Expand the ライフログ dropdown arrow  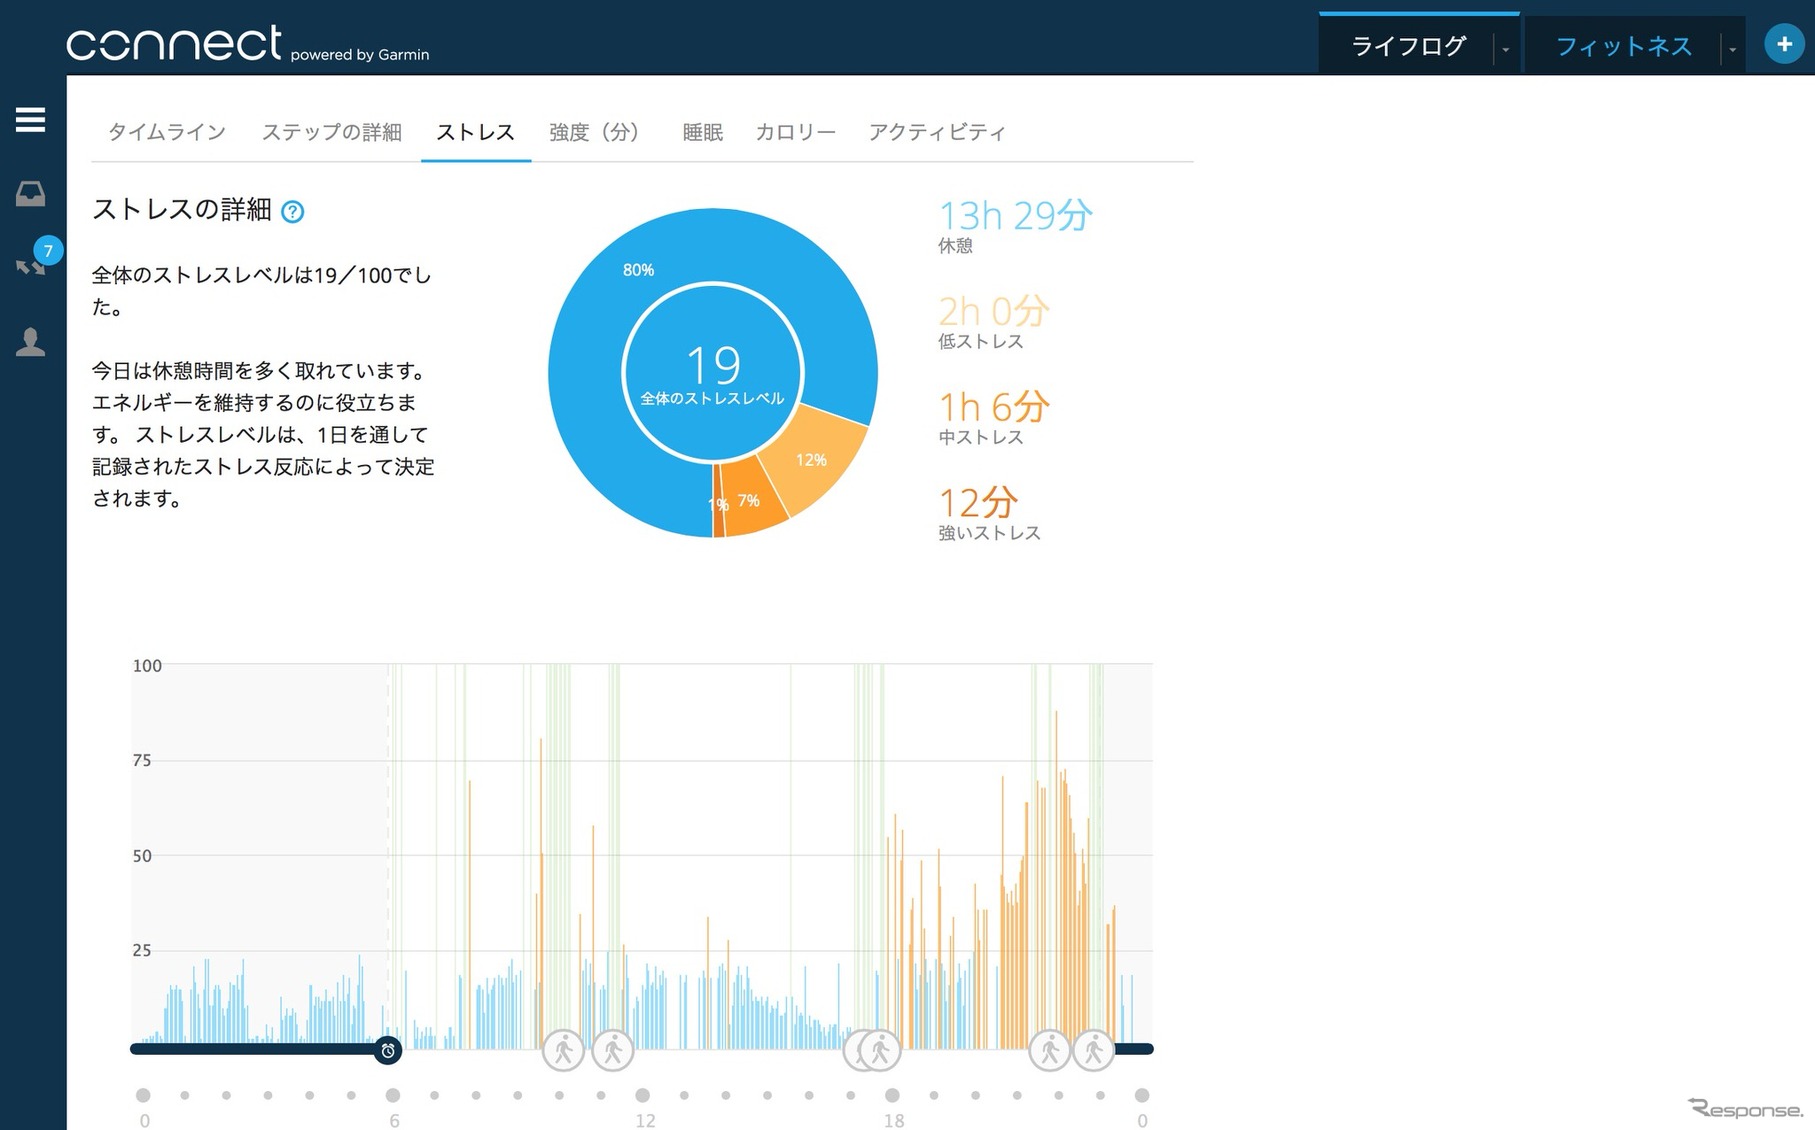pos(1505,48)
